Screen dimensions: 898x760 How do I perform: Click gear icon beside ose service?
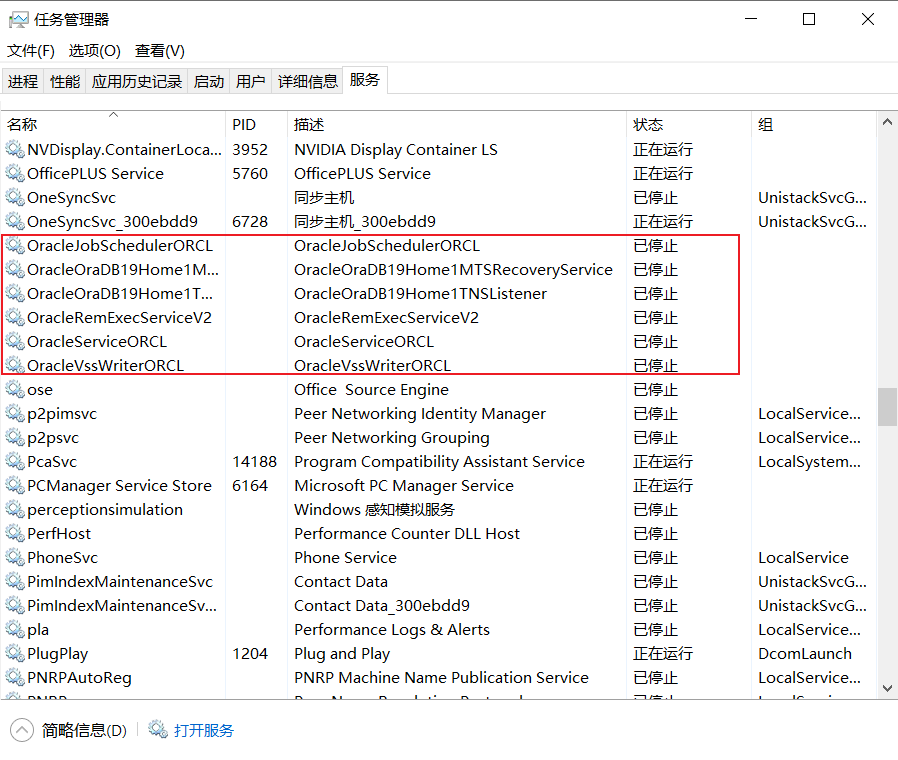click(x=15, y=390)
